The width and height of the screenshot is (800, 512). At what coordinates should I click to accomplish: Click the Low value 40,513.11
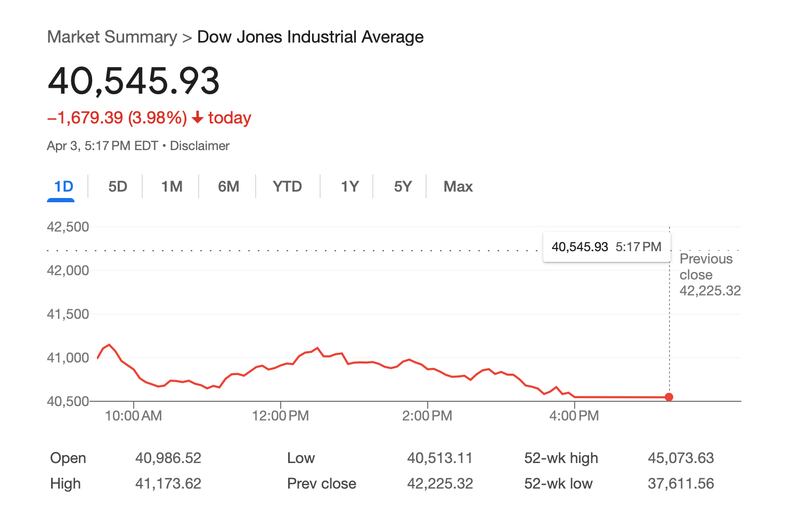tap(439, 458)
